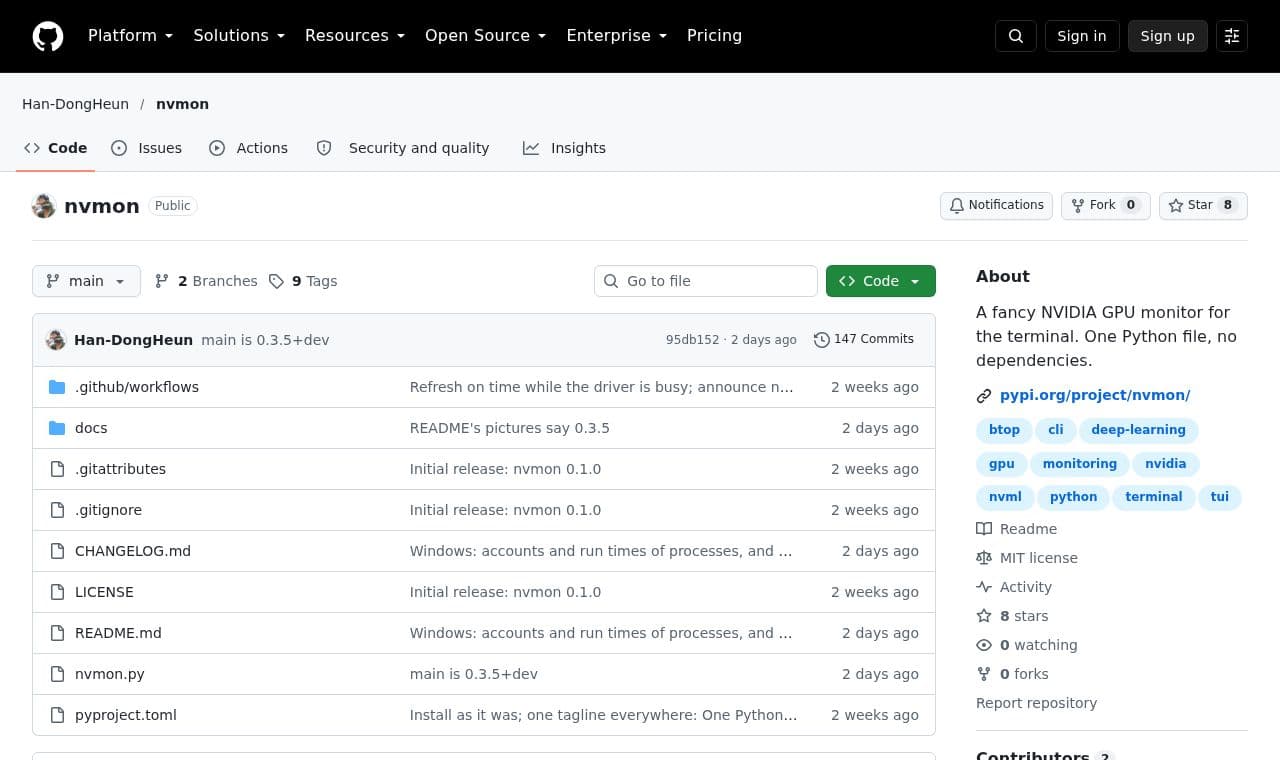Viewport: 1280px width, 760px height.
Task: Open the main branch switcher dropdown
Action: [x=86, y=281]
